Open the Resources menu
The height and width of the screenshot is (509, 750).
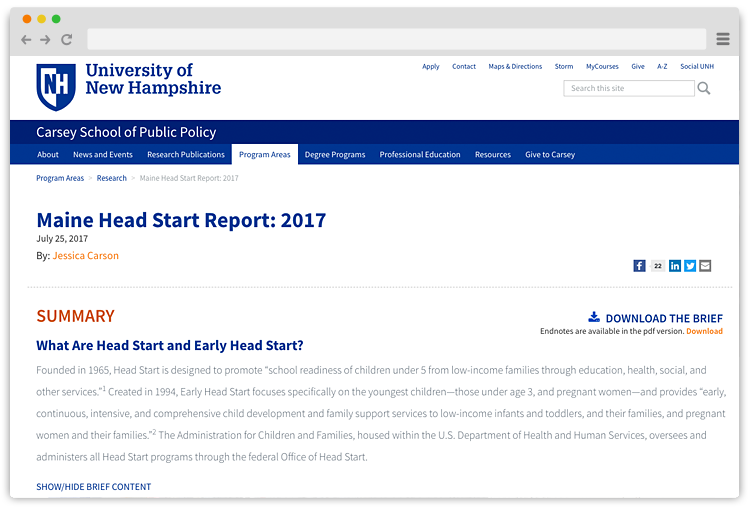[x=493, y=155]
